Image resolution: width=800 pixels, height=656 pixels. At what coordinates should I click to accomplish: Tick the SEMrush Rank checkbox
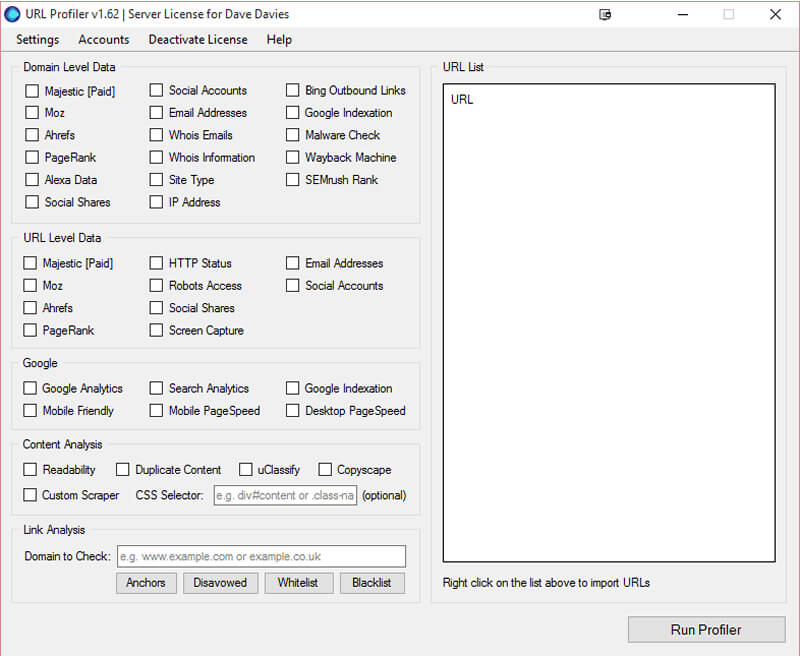[x=292, y=180]
